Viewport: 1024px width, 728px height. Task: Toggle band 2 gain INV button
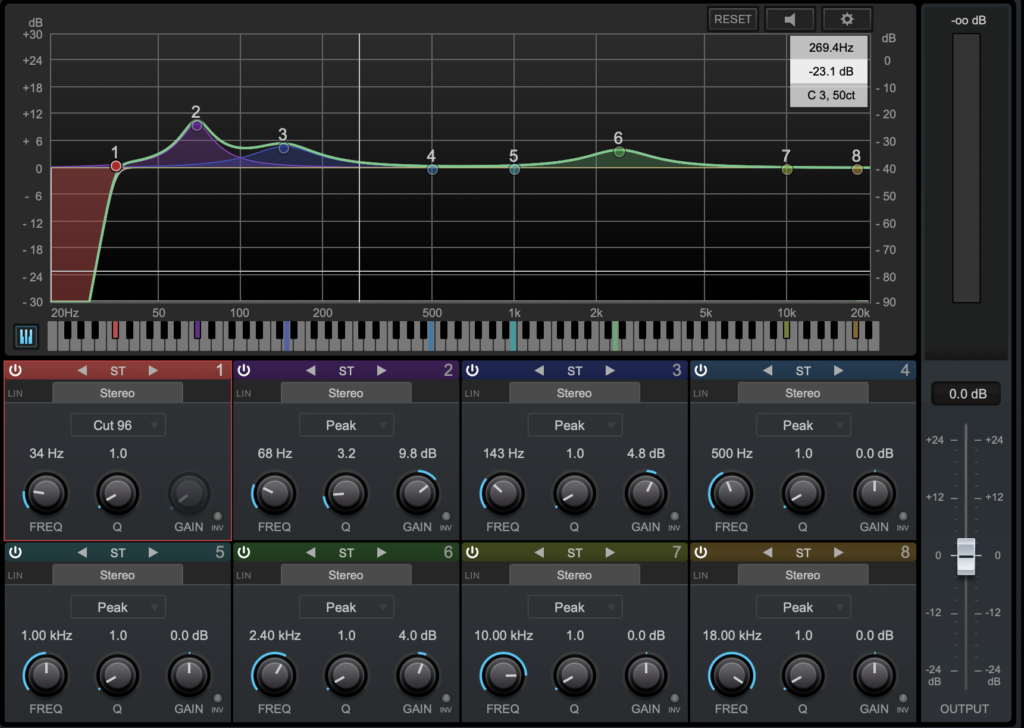click(446, 517)
